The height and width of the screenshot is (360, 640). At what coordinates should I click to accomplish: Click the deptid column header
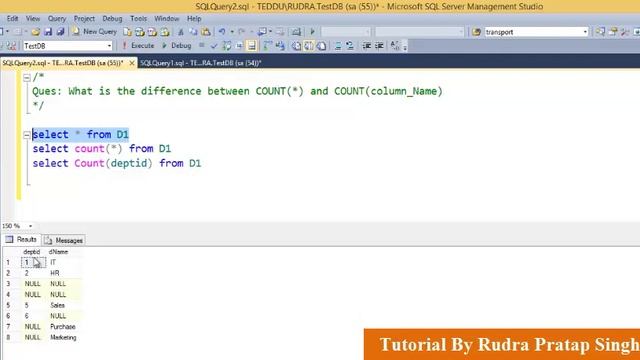point(32,252)
